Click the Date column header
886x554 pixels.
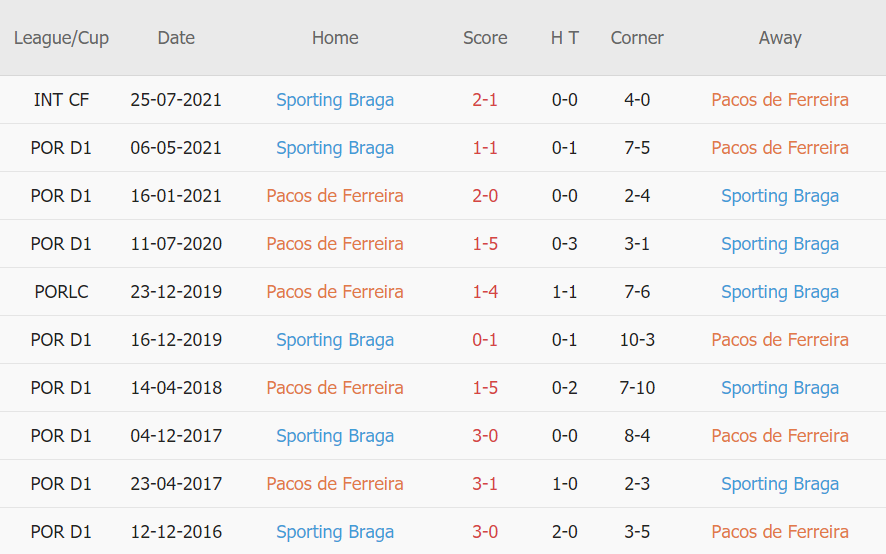[176, 38]
